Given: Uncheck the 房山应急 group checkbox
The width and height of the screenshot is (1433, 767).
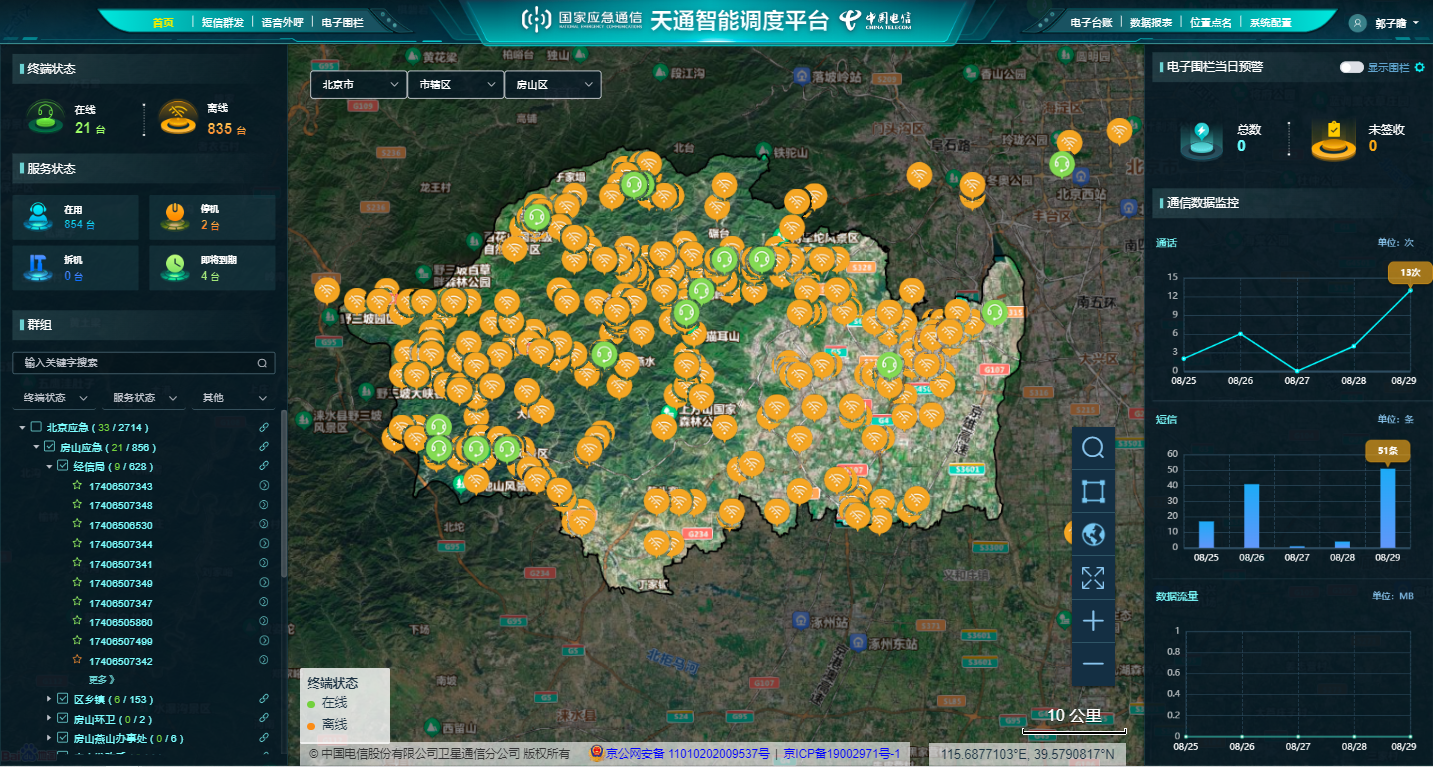Looking at the screenshot, I should pos(49,447).
